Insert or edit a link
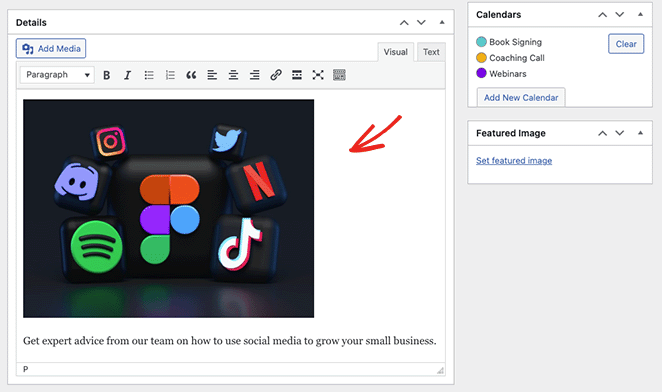Image resolution: width=662 pixels, height=392 pixels. coord(276,75)
